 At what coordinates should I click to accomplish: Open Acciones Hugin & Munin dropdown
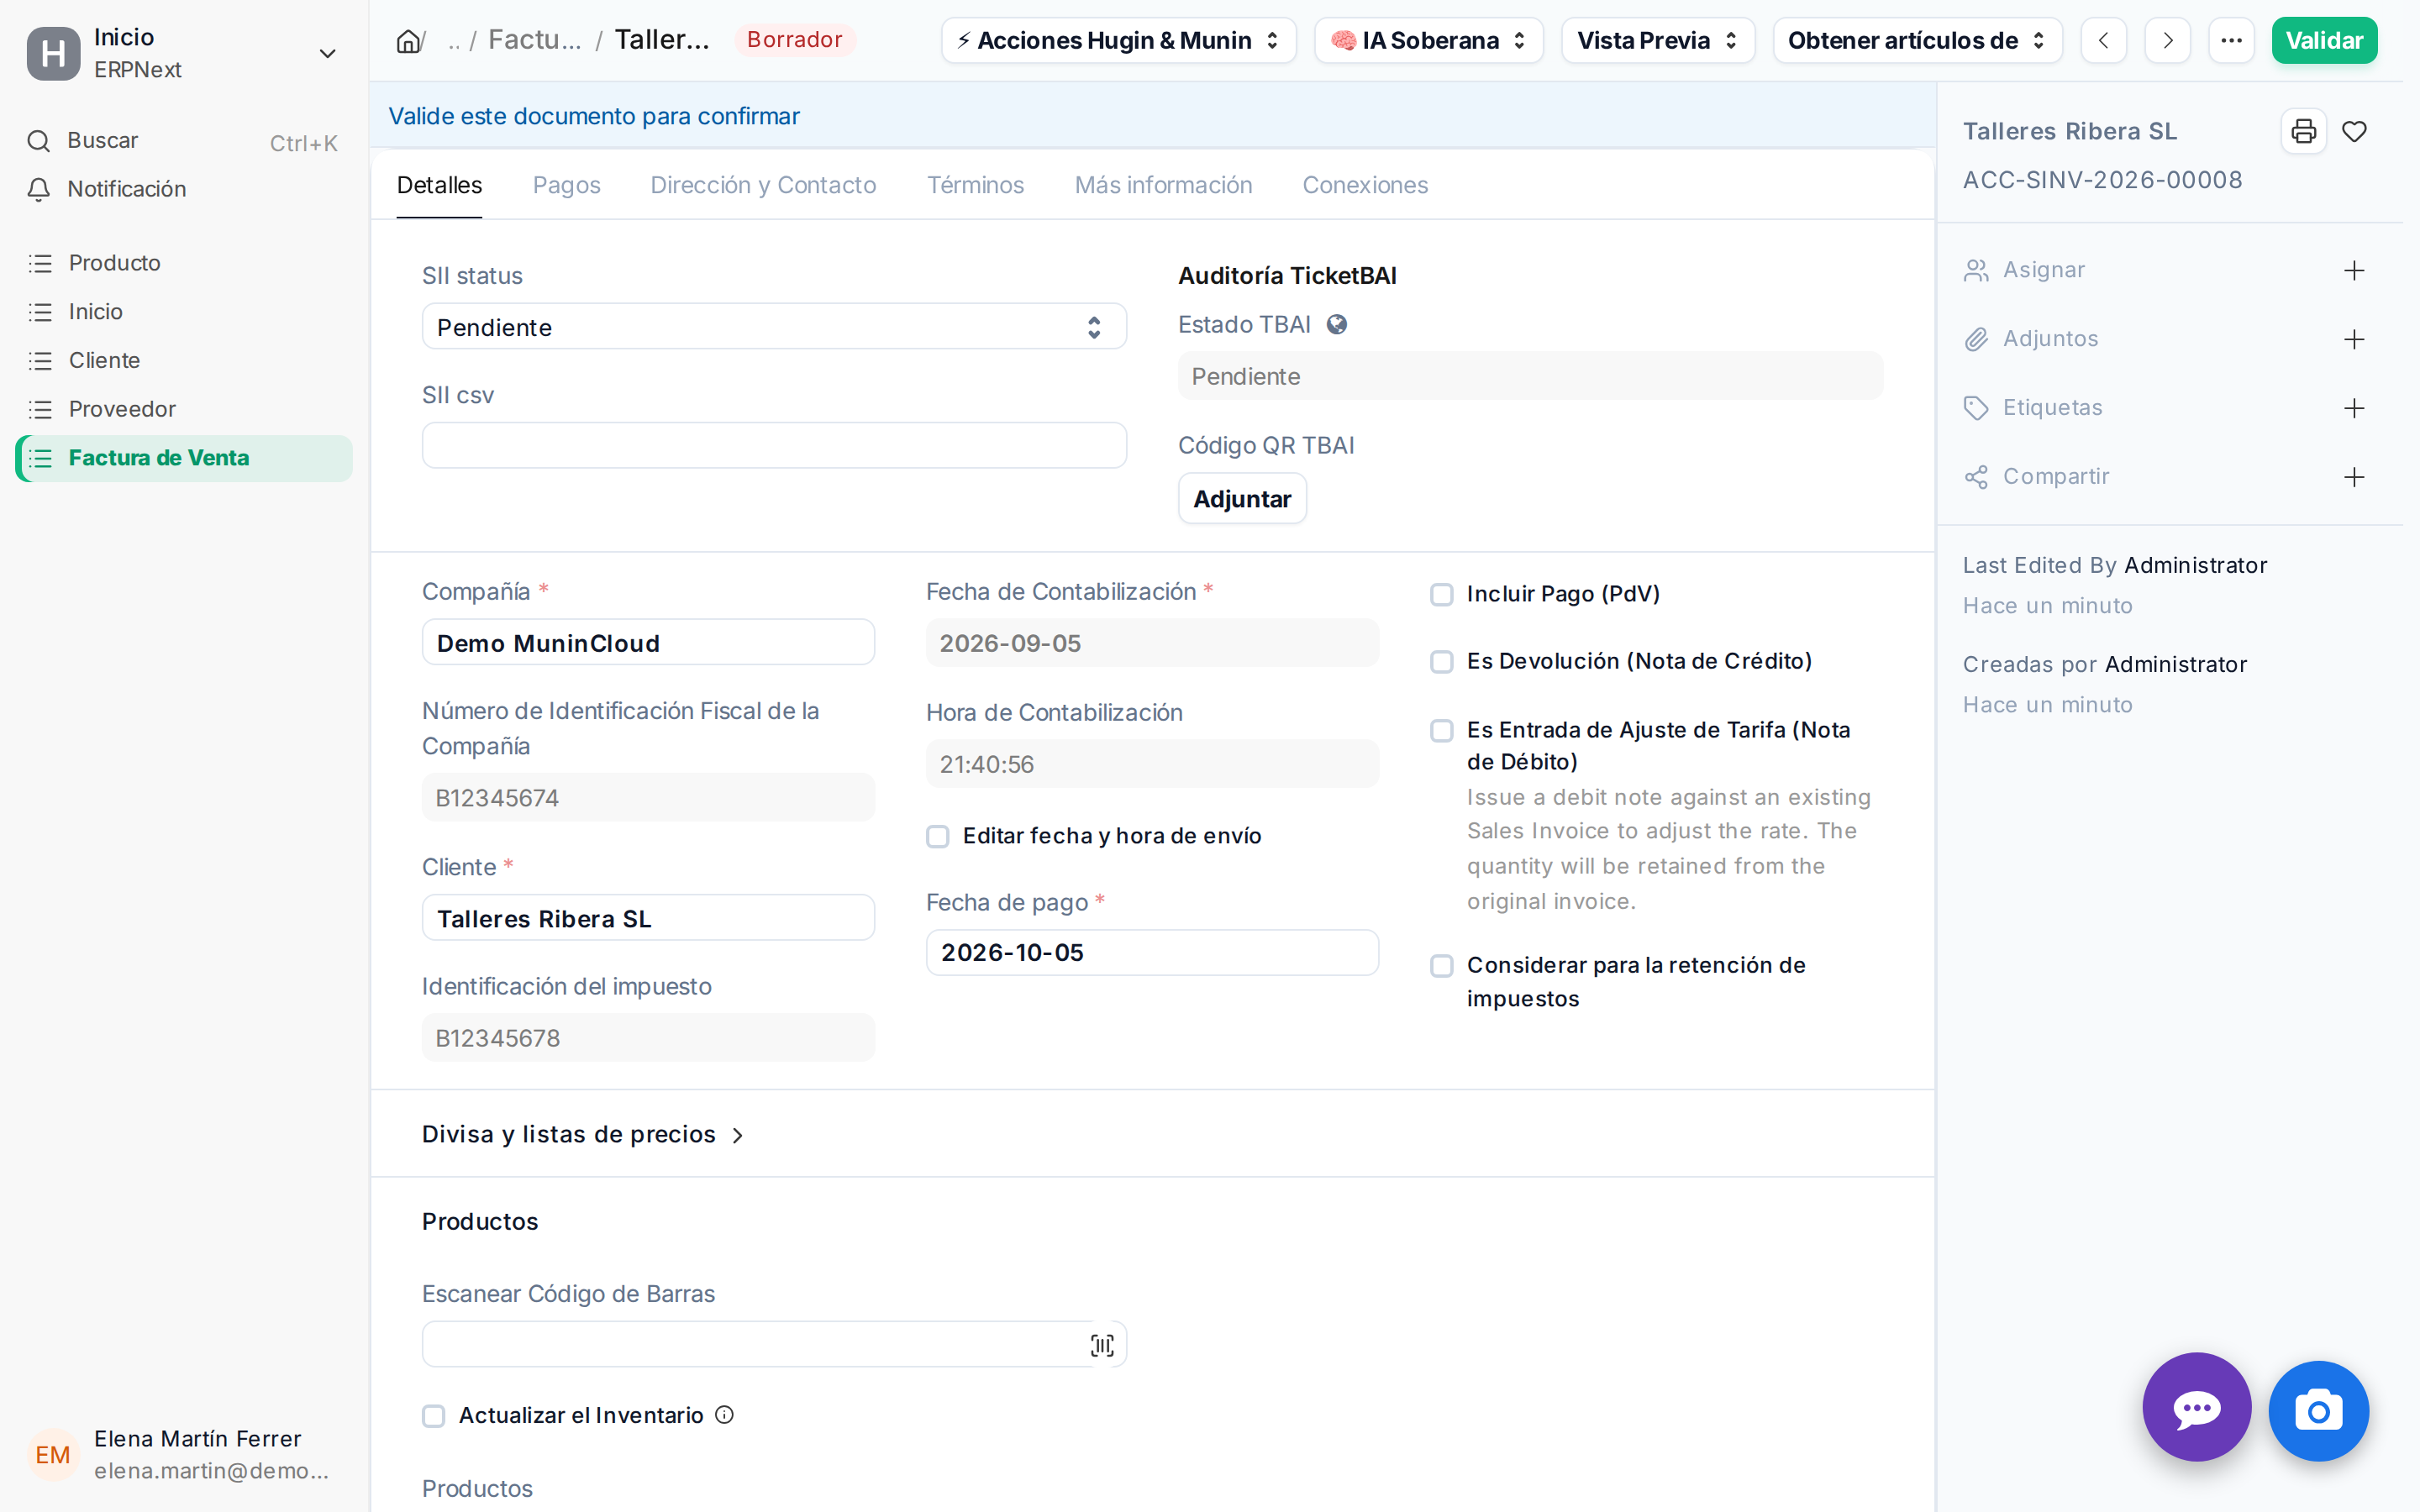point(1118,41)
